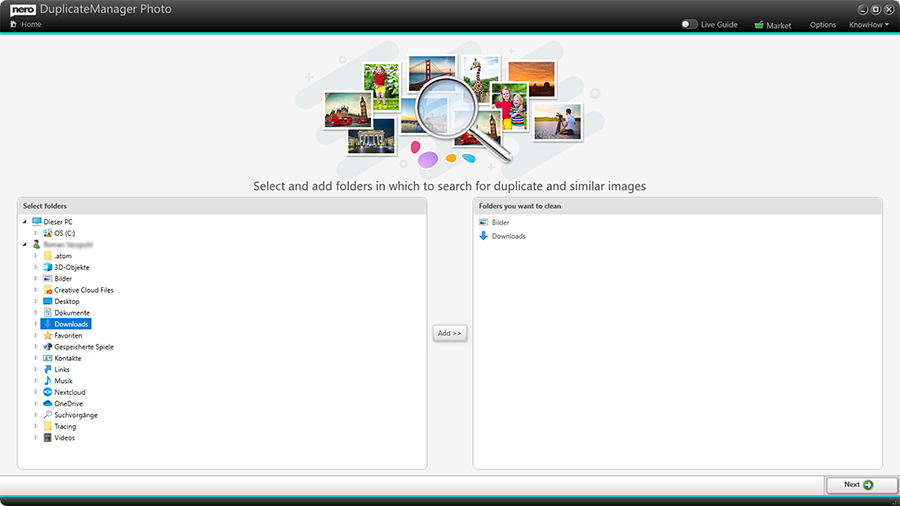Select the Favoriten star icon
The height and width of the screenshot is (506, 900).
pos(48,336)
